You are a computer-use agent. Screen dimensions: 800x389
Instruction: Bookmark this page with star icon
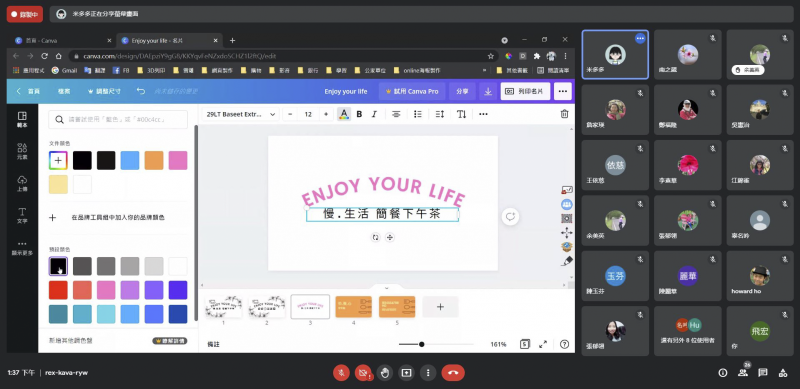[491, 56]
